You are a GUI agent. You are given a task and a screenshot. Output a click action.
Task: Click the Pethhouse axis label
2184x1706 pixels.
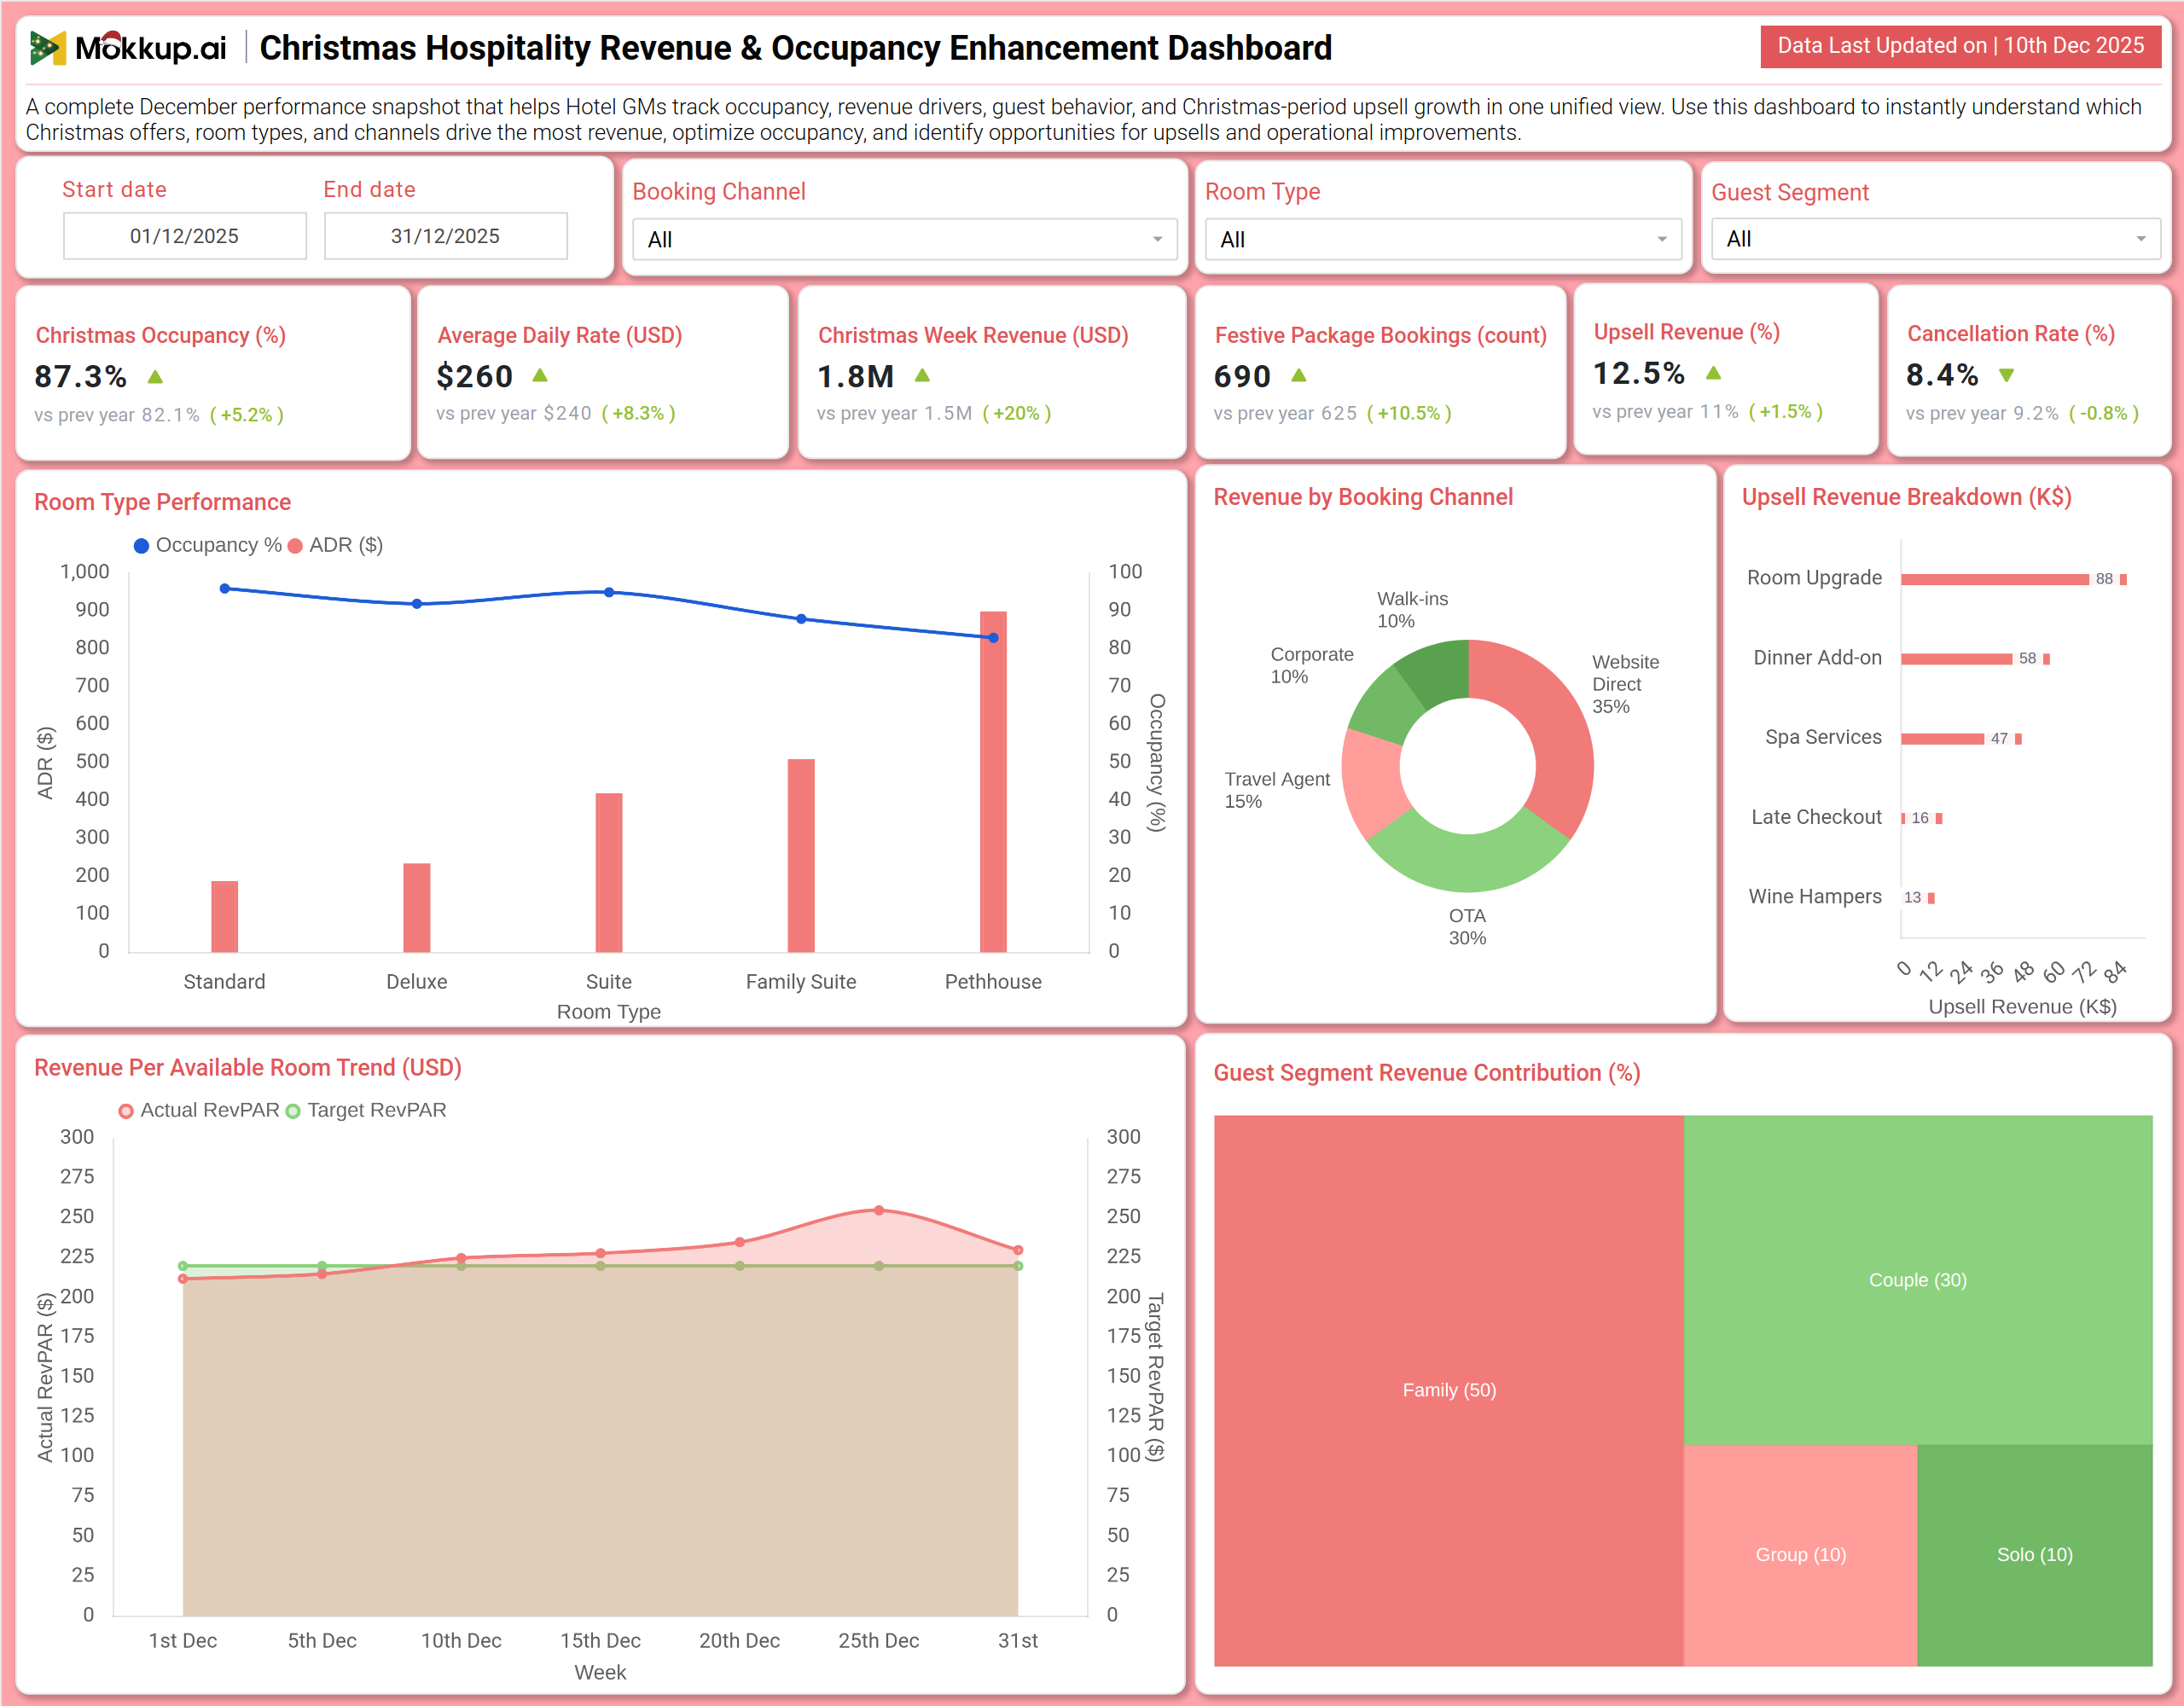(x=993, y=982)
